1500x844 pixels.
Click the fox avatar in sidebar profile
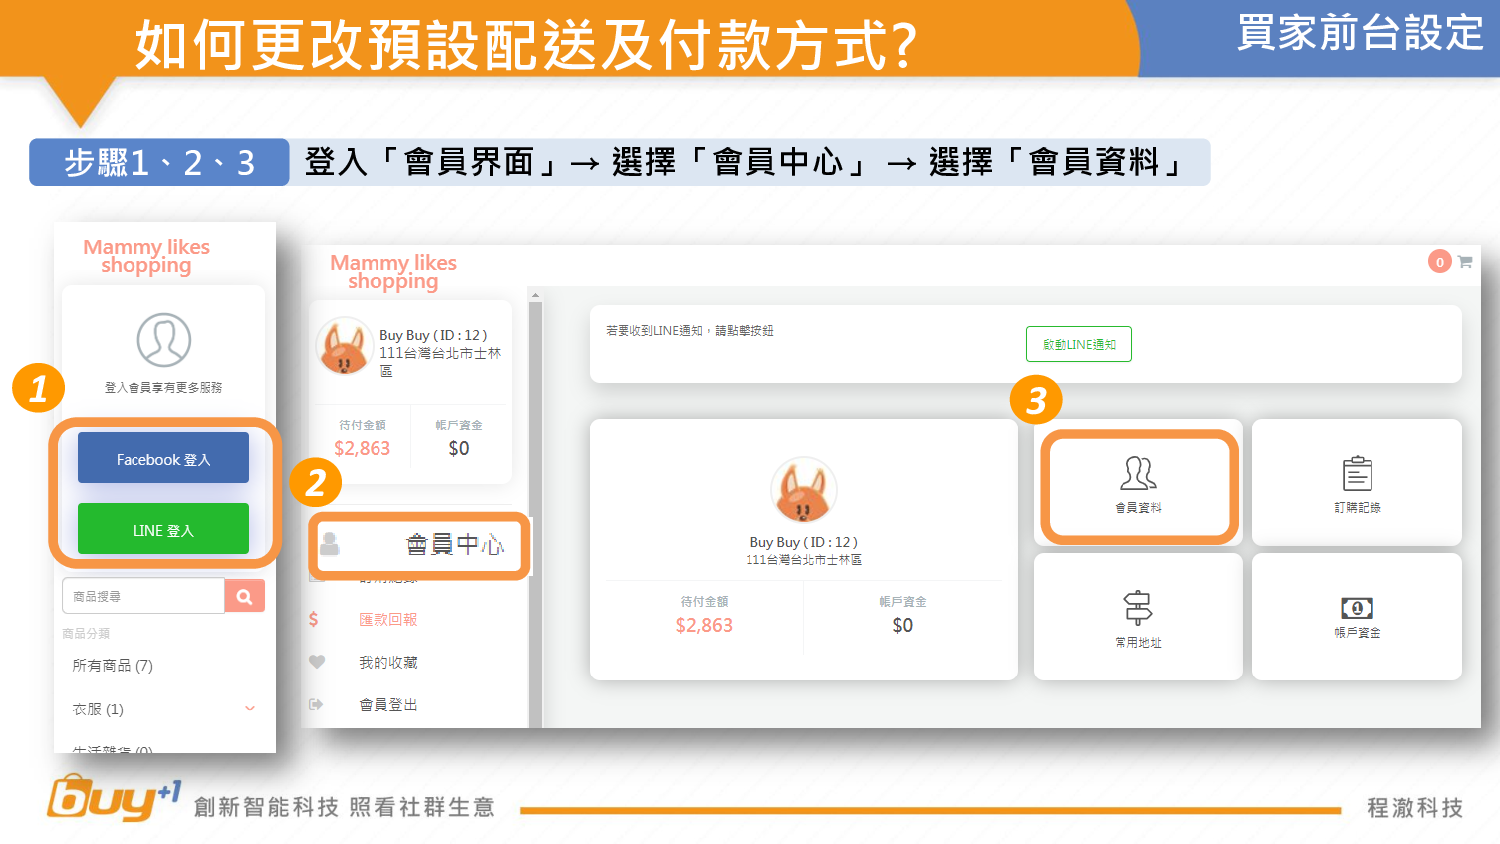click(344, 346)
